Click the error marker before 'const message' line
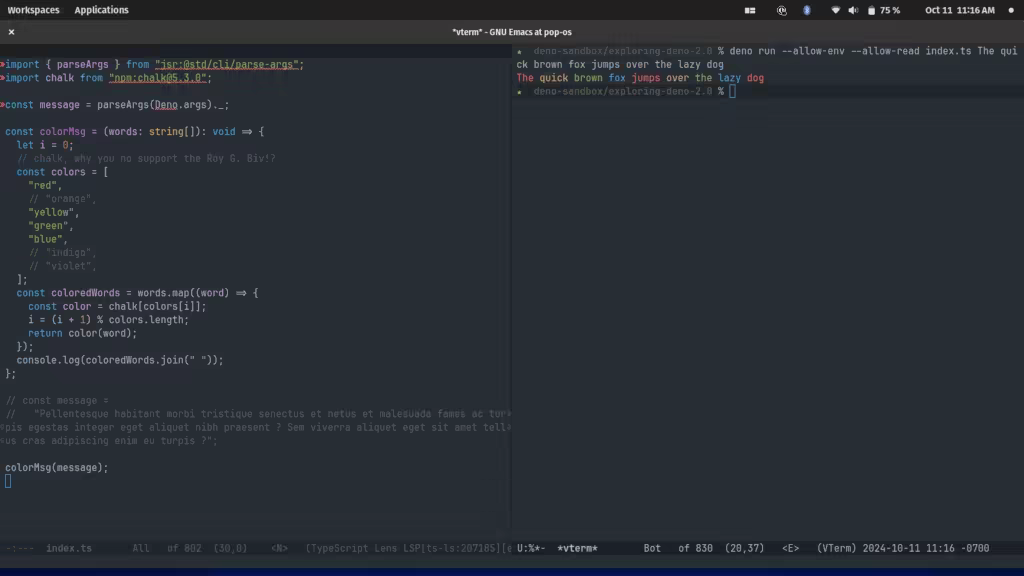1024x576 pixels. point(3,104)
